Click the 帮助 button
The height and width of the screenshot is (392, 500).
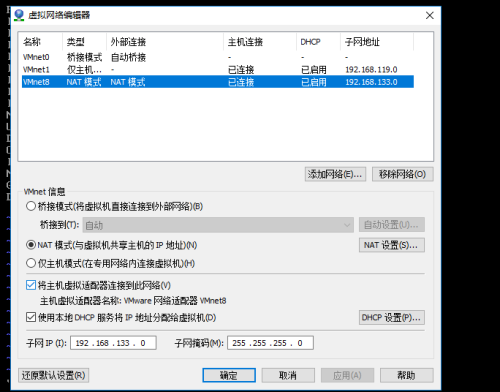(x=407, y=375)
